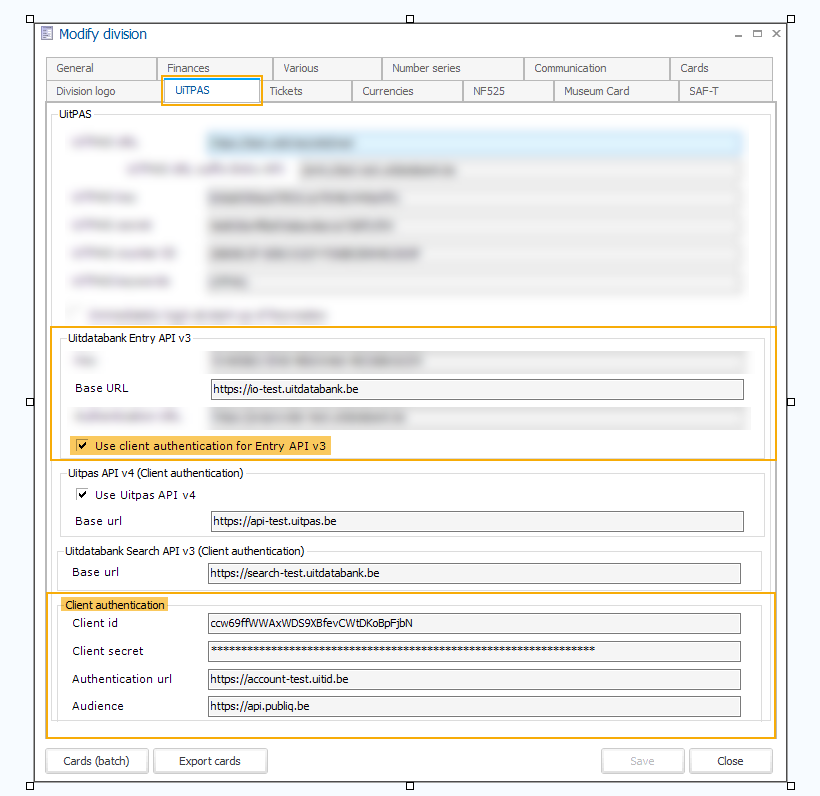The image size is (820, 796).
Task: Maximize the Modify division window
Action: (x=757, y=33)
